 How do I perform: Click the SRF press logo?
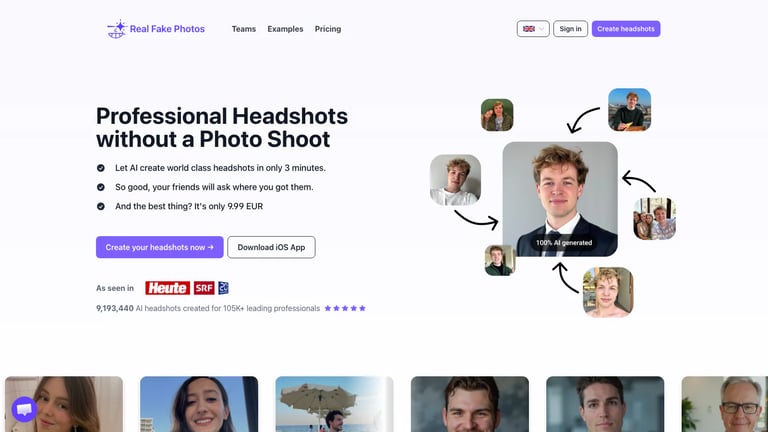click(x=204, y=288)
